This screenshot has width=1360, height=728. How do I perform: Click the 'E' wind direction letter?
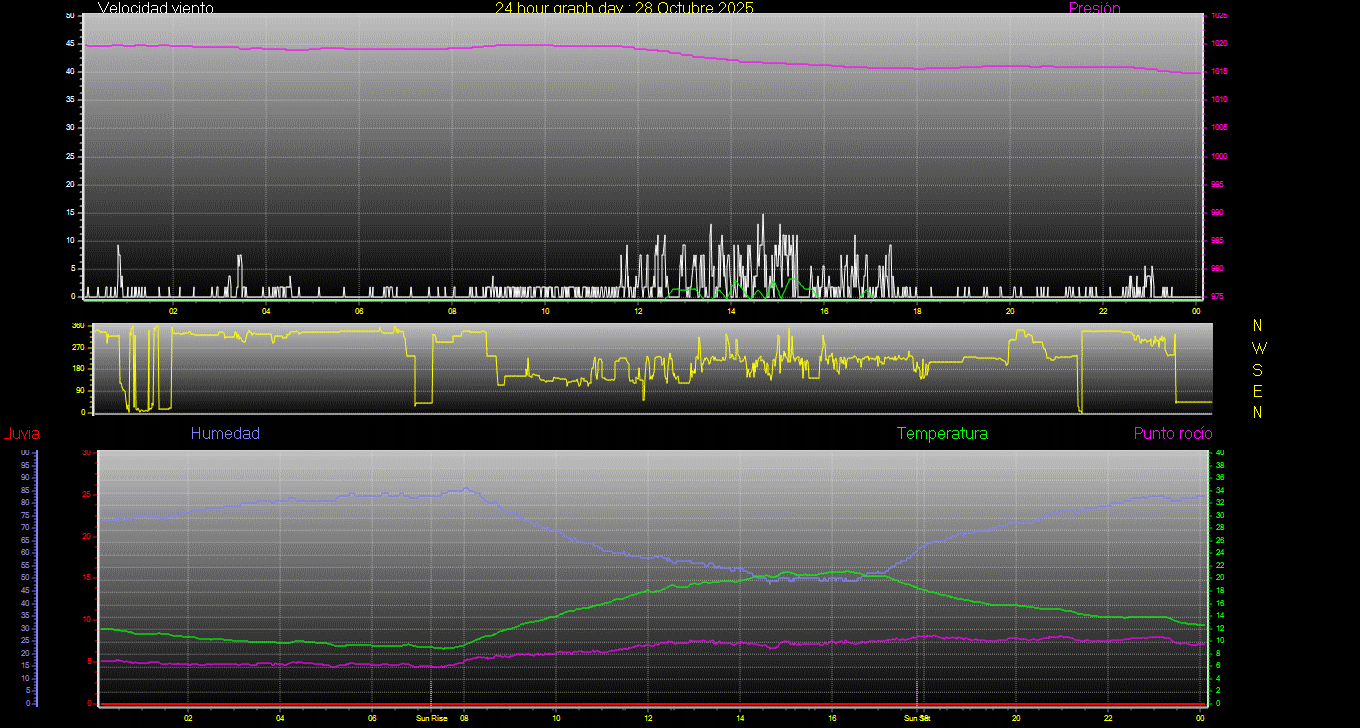point(1258,391)
